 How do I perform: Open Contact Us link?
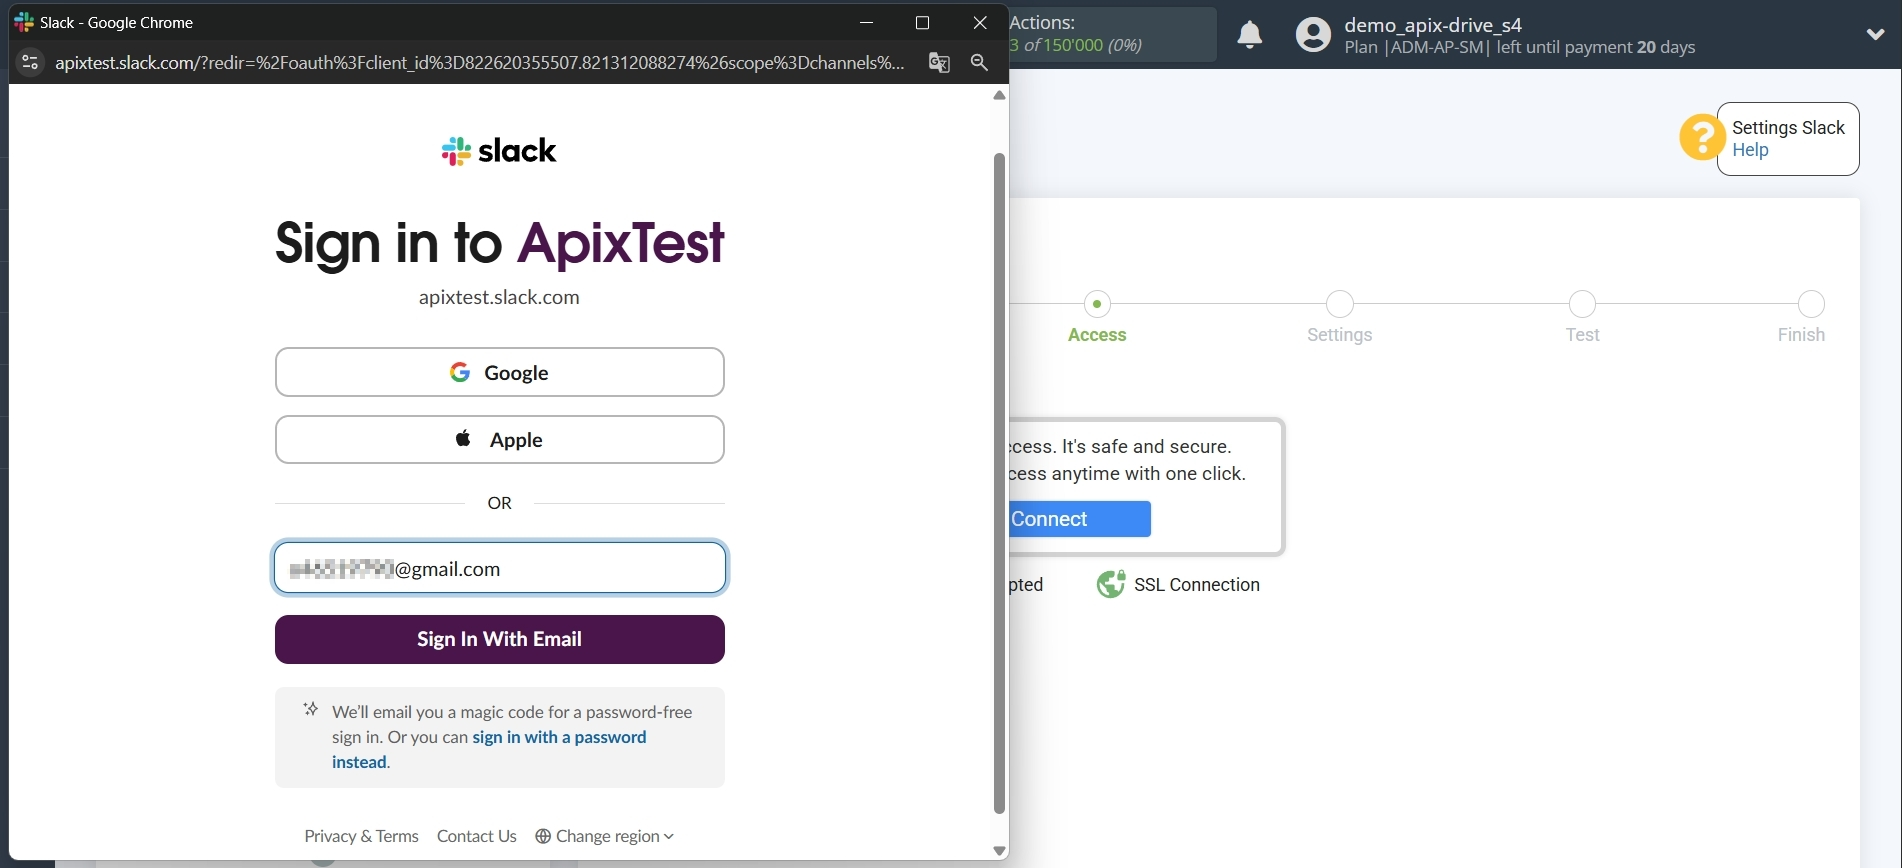477,836
